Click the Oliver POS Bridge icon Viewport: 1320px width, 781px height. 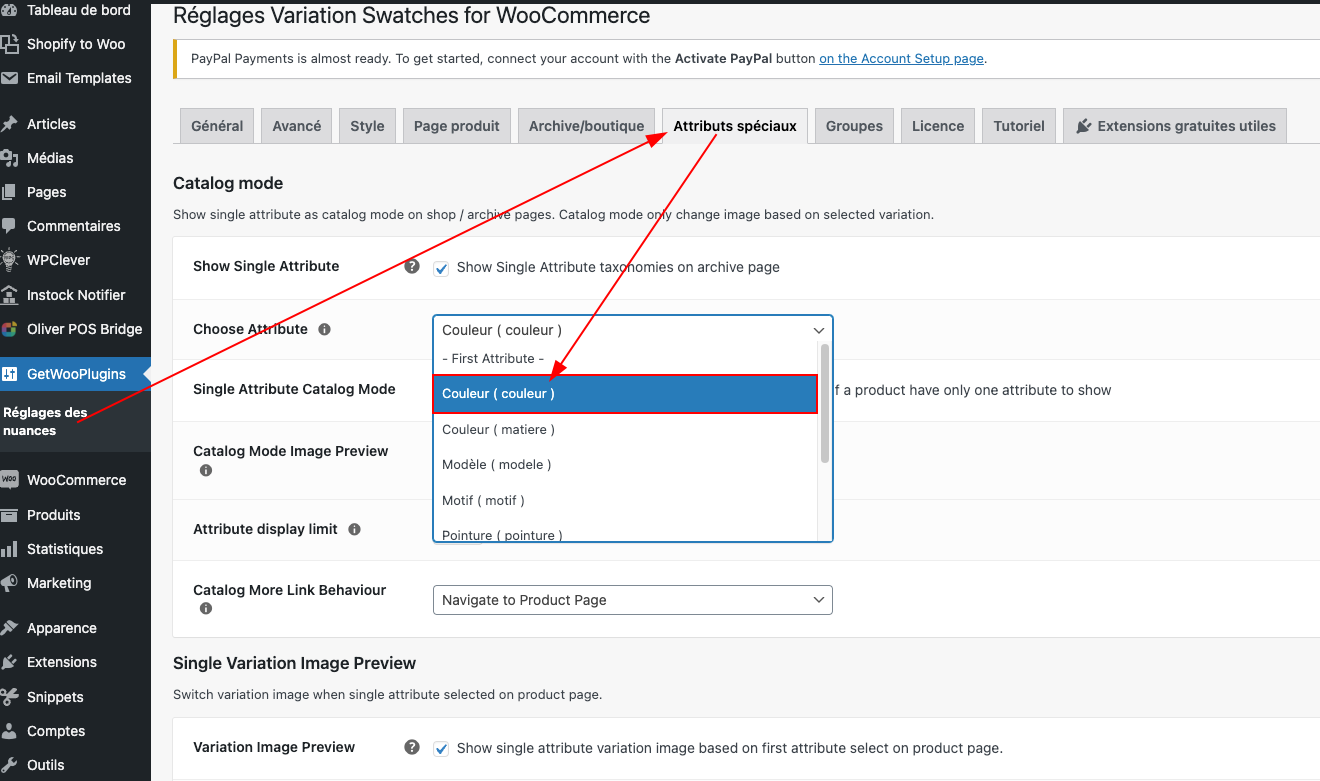pos(9,329)
